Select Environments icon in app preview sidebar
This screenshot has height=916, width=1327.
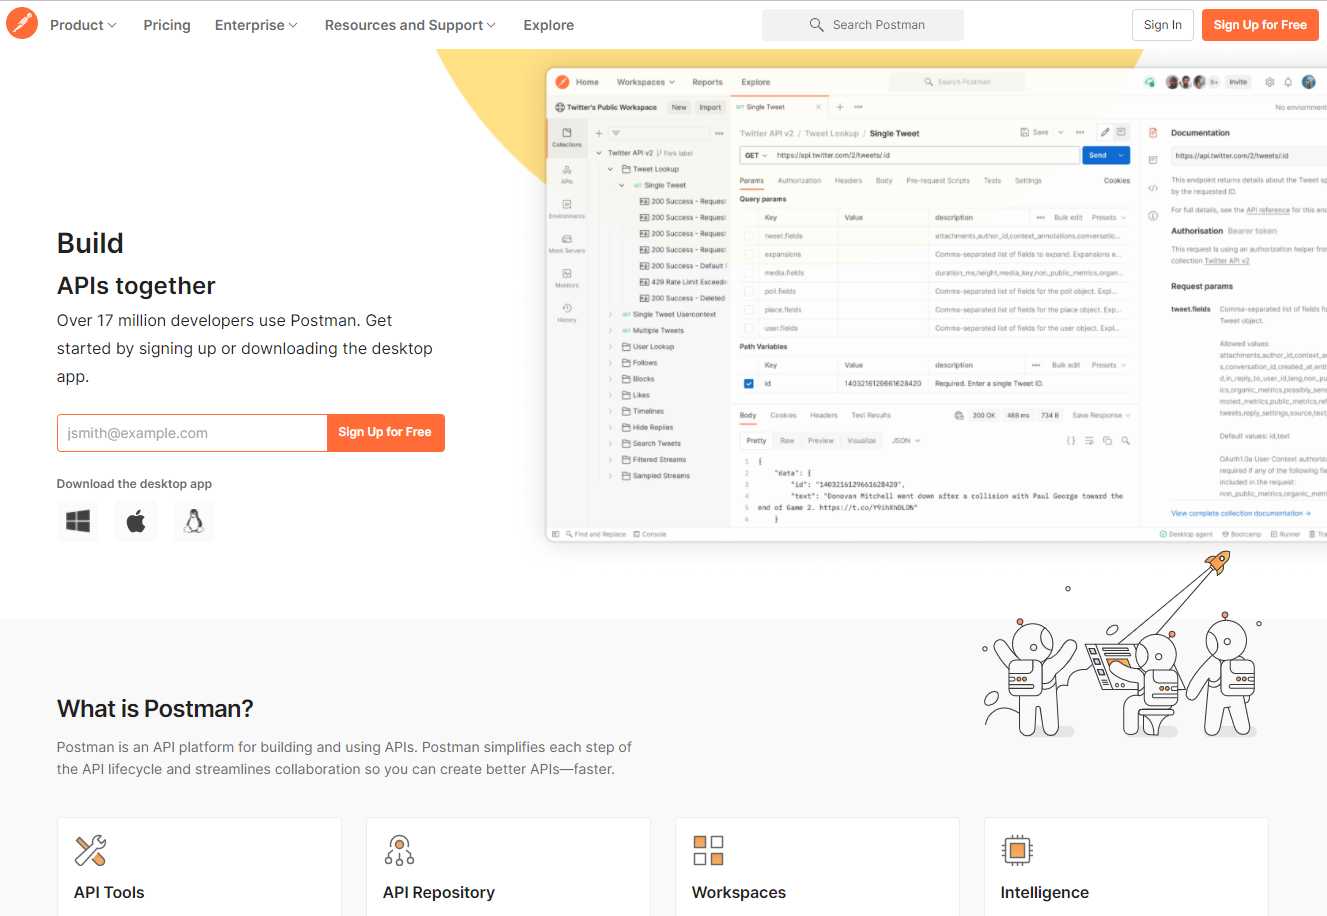[x=567, y=204]
